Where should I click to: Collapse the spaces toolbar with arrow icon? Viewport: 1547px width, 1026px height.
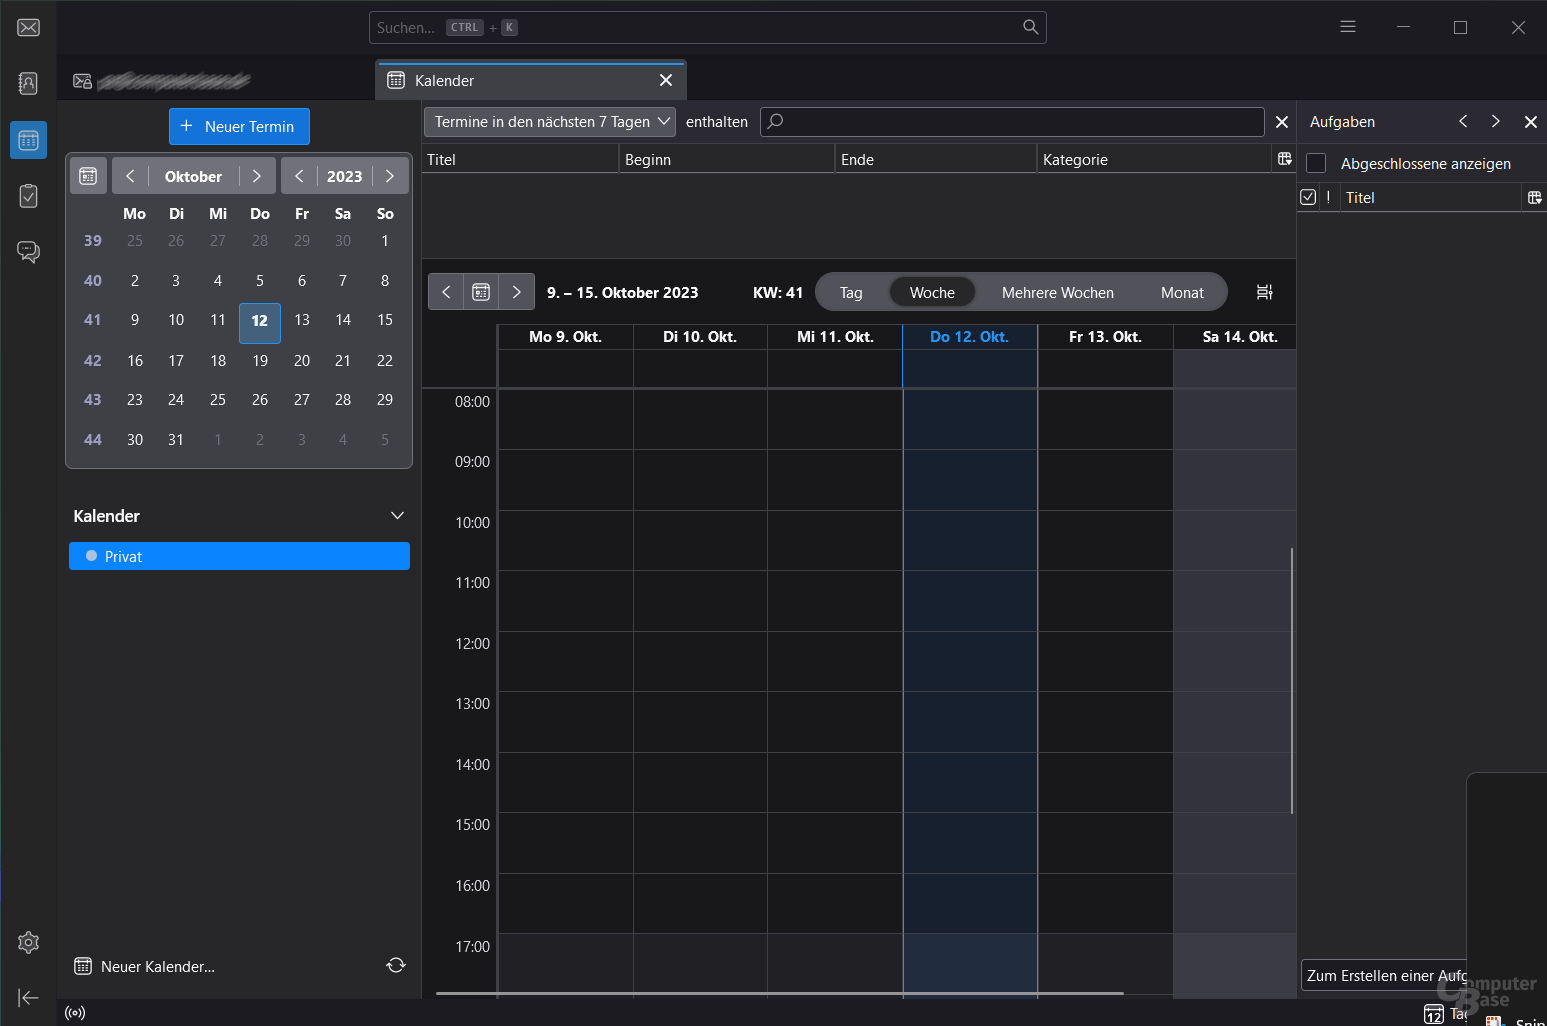28,997
